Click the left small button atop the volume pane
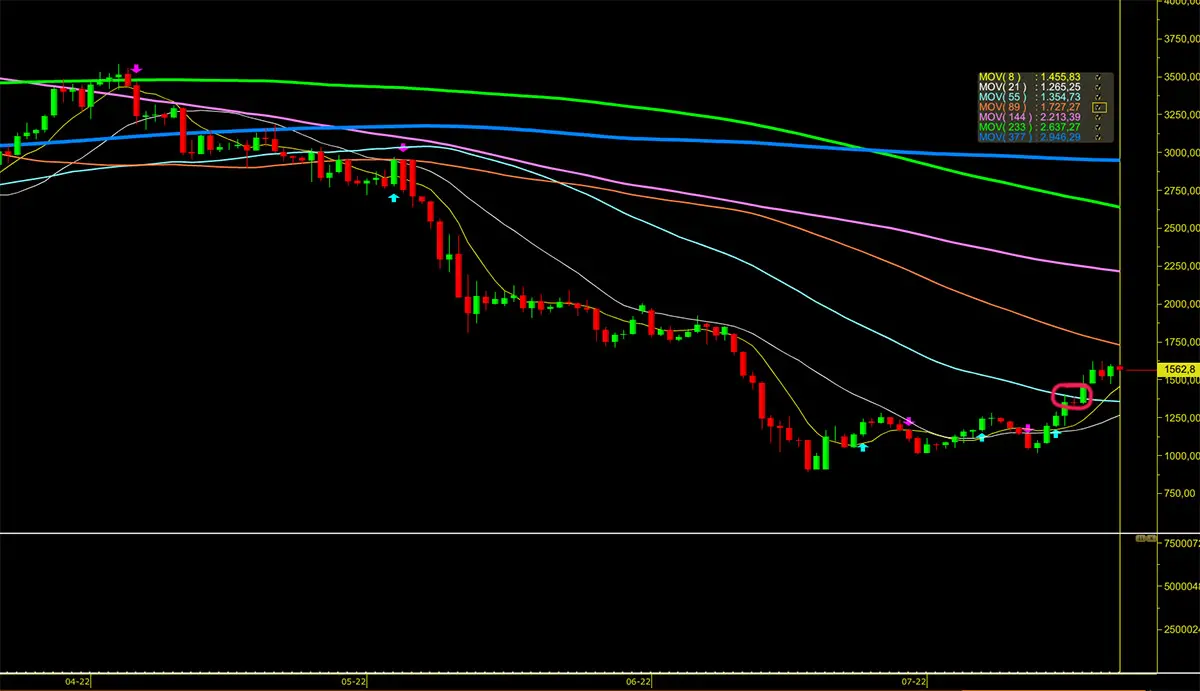This screenshot has height=691, width=1200. (1141, 538)
